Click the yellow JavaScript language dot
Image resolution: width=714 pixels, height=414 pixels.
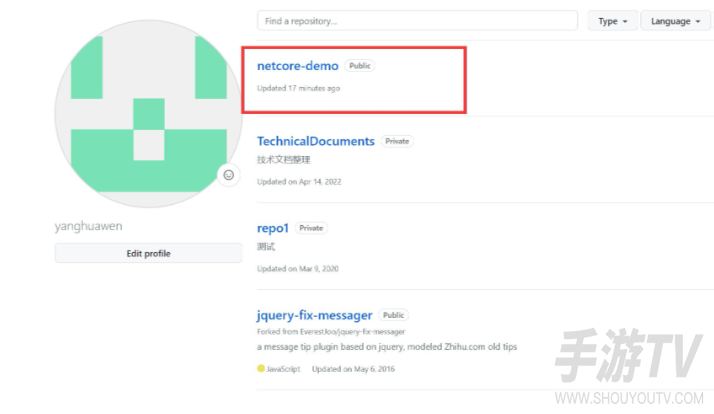(261, 368)
